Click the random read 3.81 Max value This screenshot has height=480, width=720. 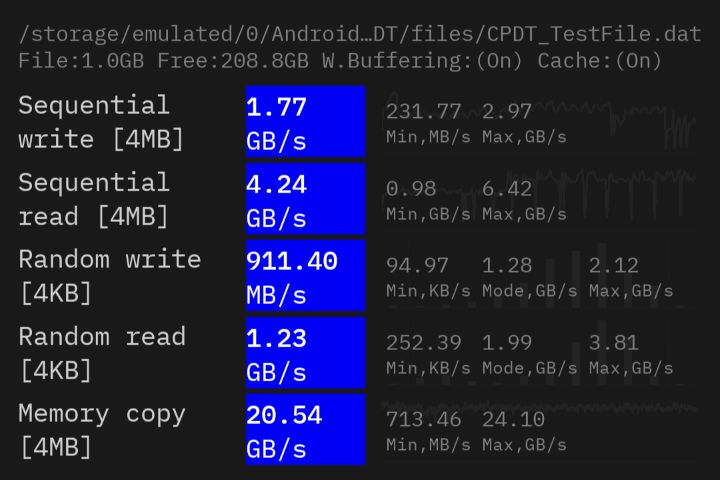click(x=613, y=343)
